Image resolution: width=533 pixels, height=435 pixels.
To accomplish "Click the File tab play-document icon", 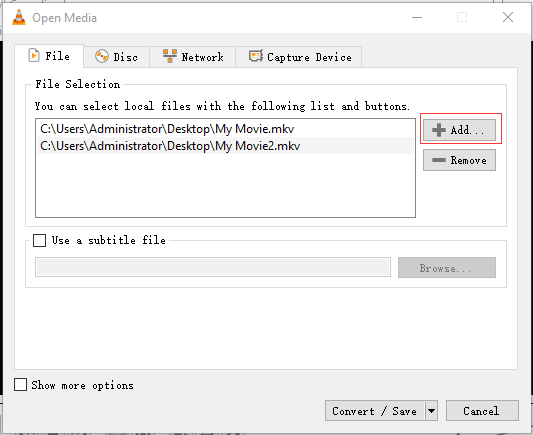I will [34, 56].
